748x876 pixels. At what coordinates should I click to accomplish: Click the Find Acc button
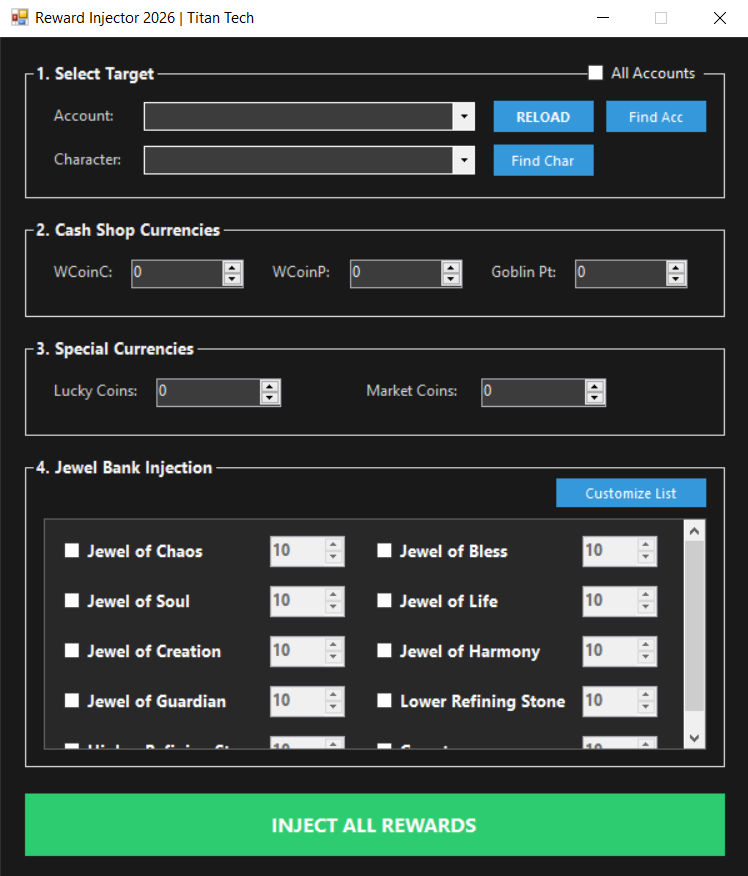click(x=655, y=117)
